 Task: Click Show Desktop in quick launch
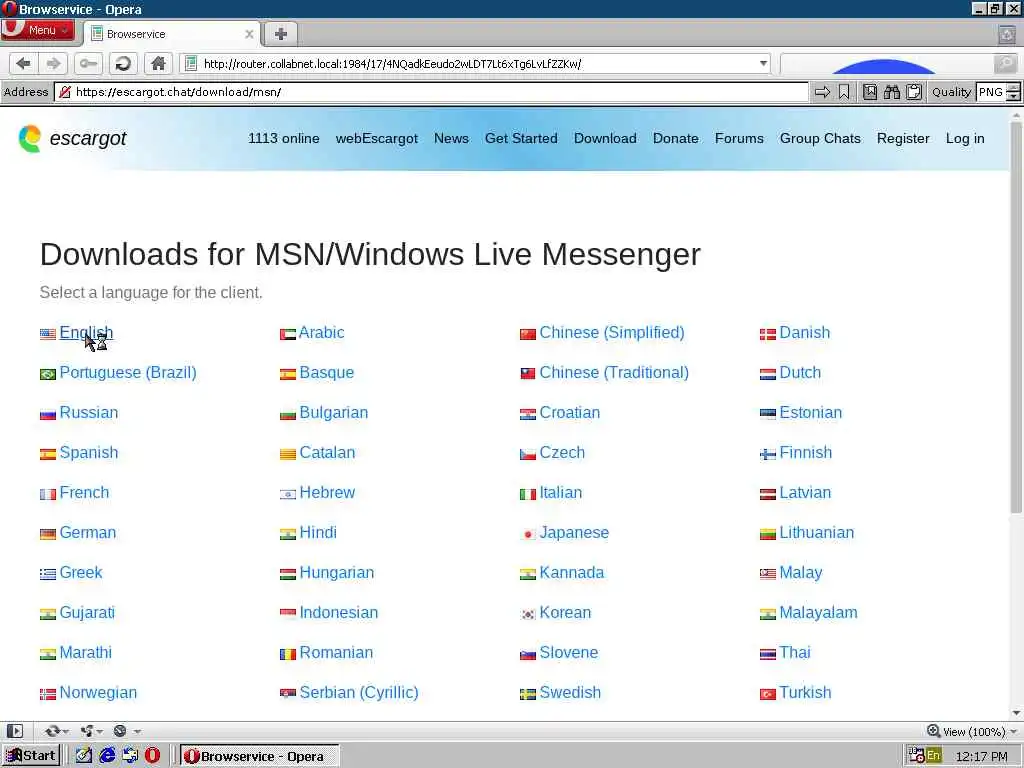pos(130,756)
